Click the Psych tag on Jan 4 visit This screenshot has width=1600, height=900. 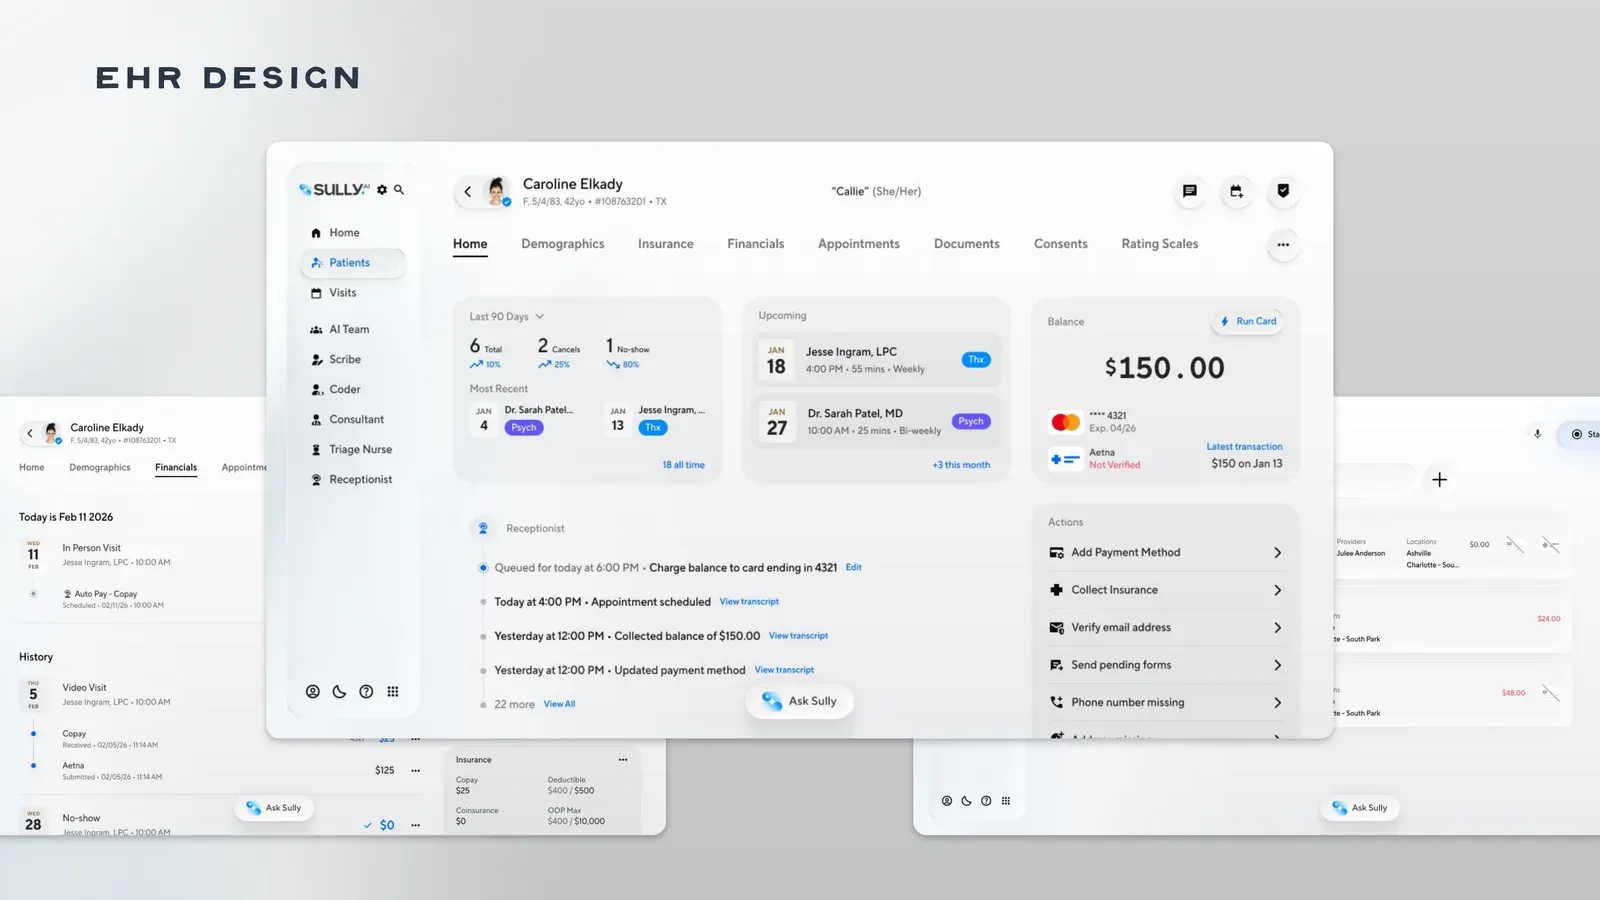coord(524,428)
